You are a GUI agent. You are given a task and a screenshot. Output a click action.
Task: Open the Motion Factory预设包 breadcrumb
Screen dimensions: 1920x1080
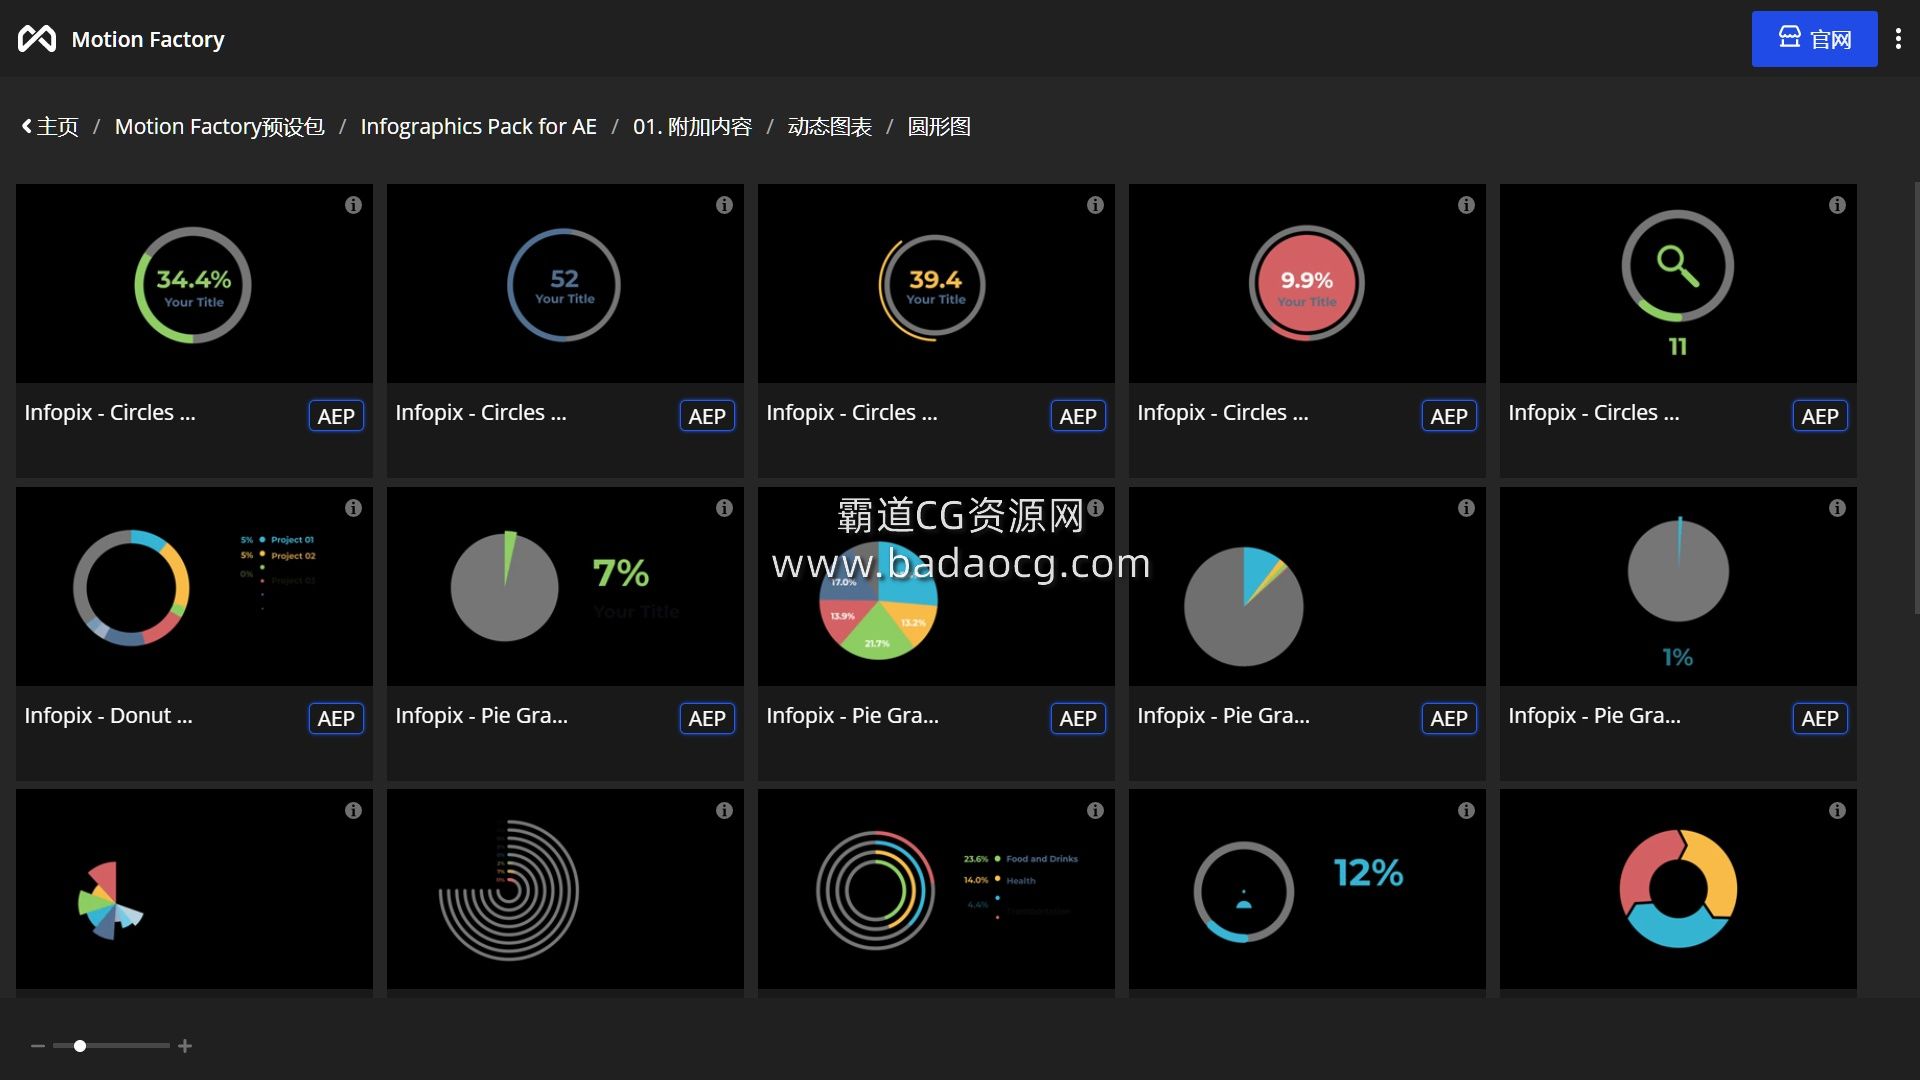219,127
